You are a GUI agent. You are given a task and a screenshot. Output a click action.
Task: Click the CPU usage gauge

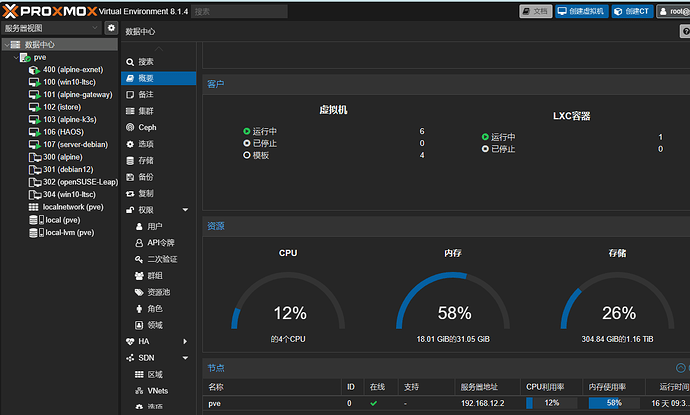tap(288, 301)
